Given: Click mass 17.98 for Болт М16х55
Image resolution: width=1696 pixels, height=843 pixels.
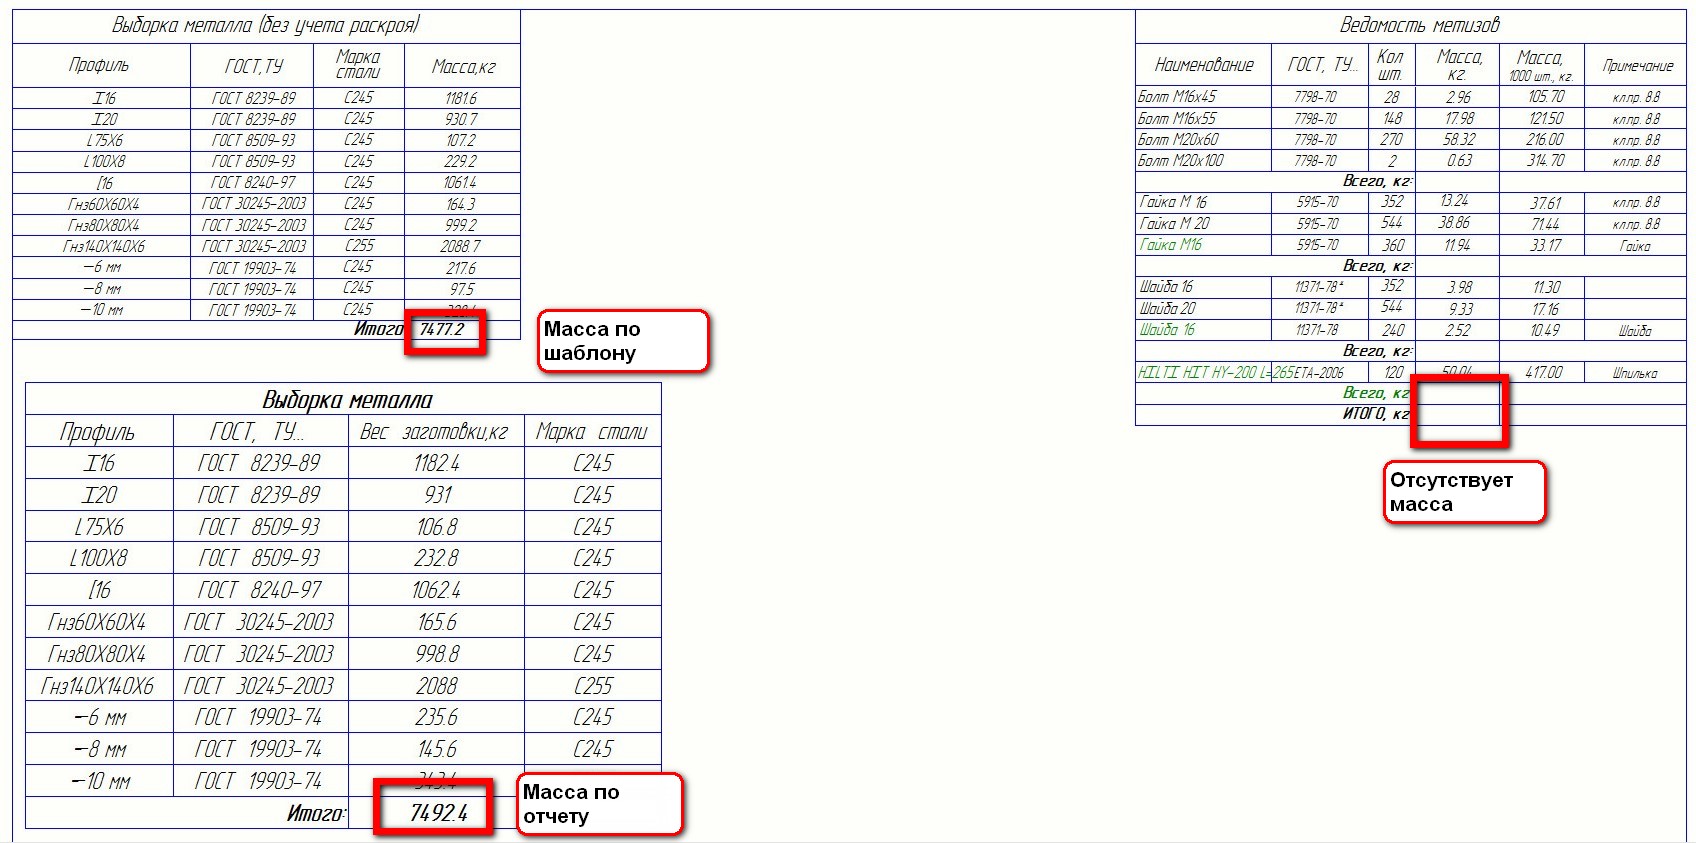Looking at the screenshot, I should pyautogui.click(x=1459, y=118).
